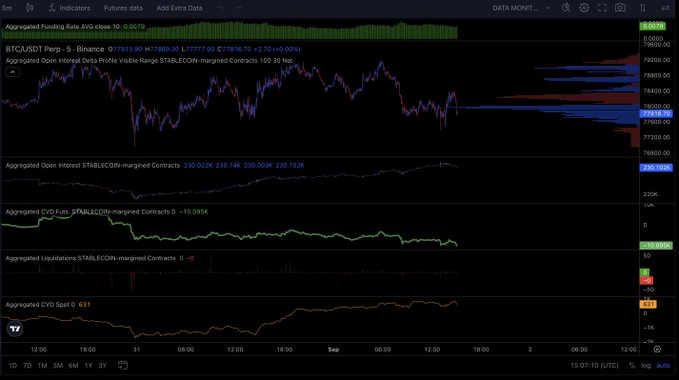
Task: Select the 3M date range
Action: (58, 366)
